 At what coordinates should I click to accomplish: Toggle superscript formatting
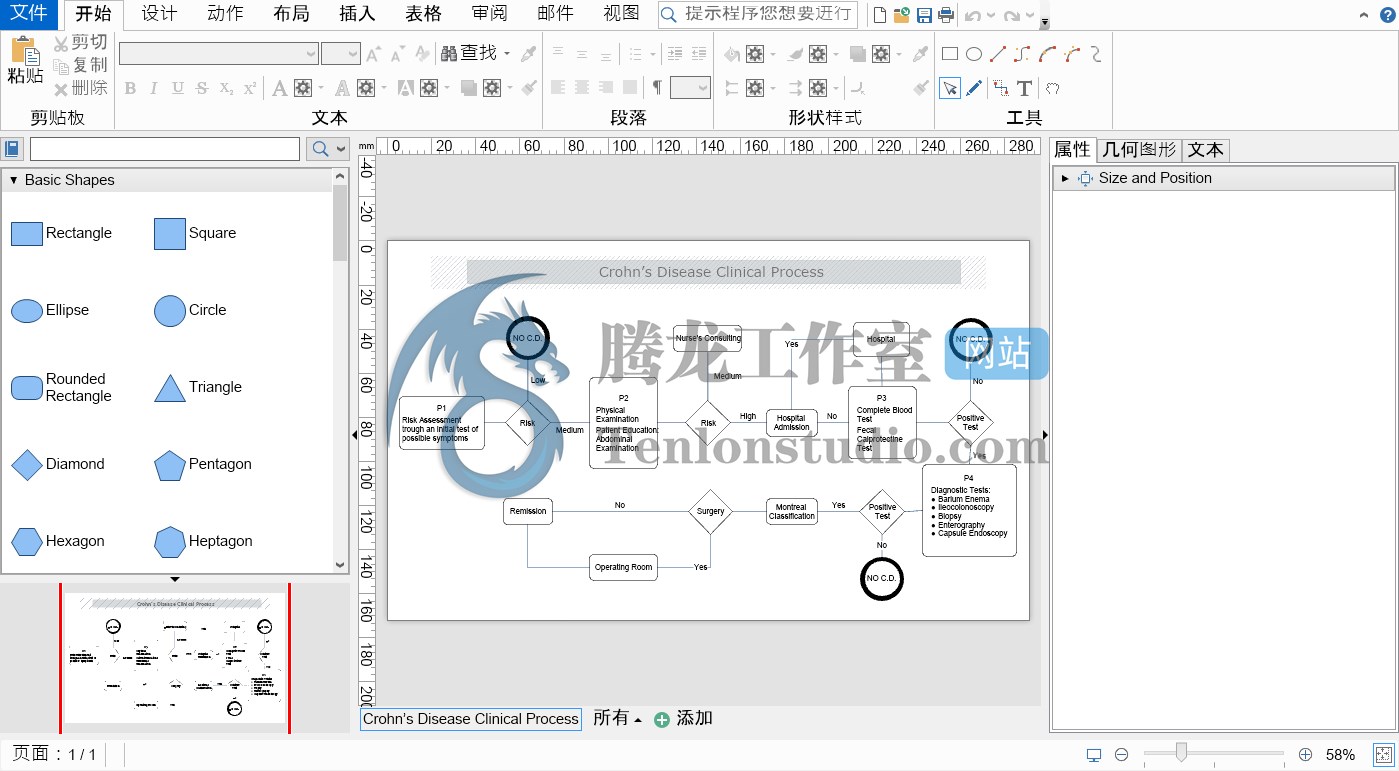(250, 88)
